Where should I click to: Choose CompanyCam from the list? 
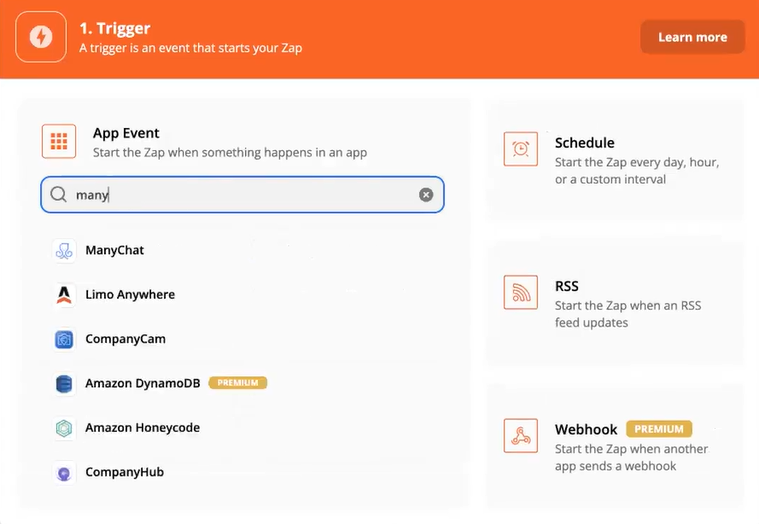125,339
